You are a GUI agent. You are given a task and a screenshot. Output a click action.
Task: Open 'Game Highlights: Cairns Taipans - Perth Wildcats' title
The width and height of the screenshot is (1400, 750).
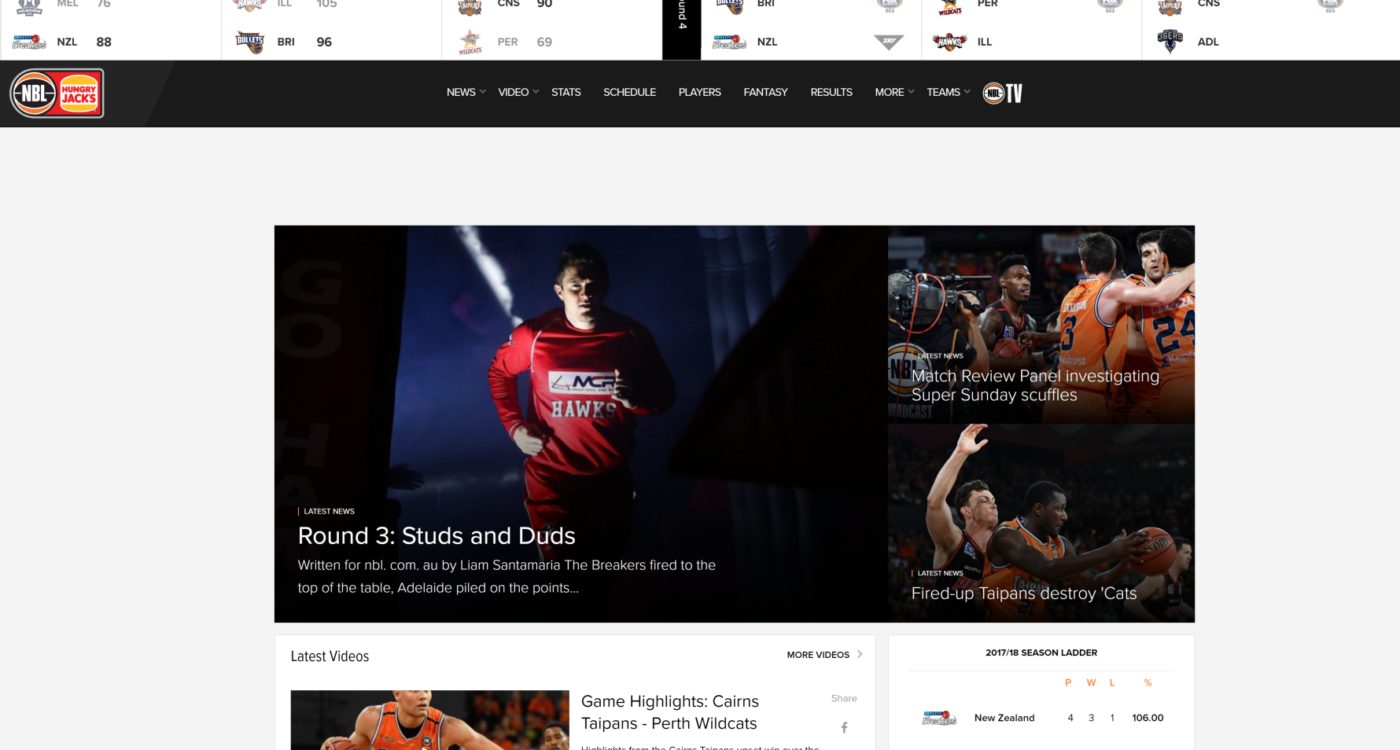pyautogui.click(x=670, y=712)
